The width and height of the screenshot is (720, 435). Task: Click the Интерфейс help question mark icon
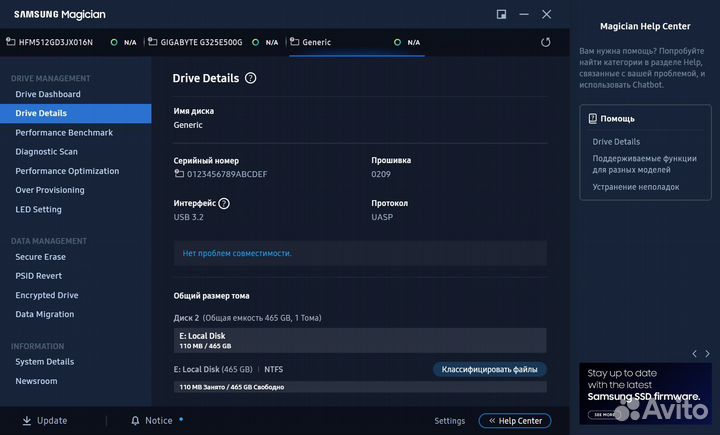pos(224,203)
